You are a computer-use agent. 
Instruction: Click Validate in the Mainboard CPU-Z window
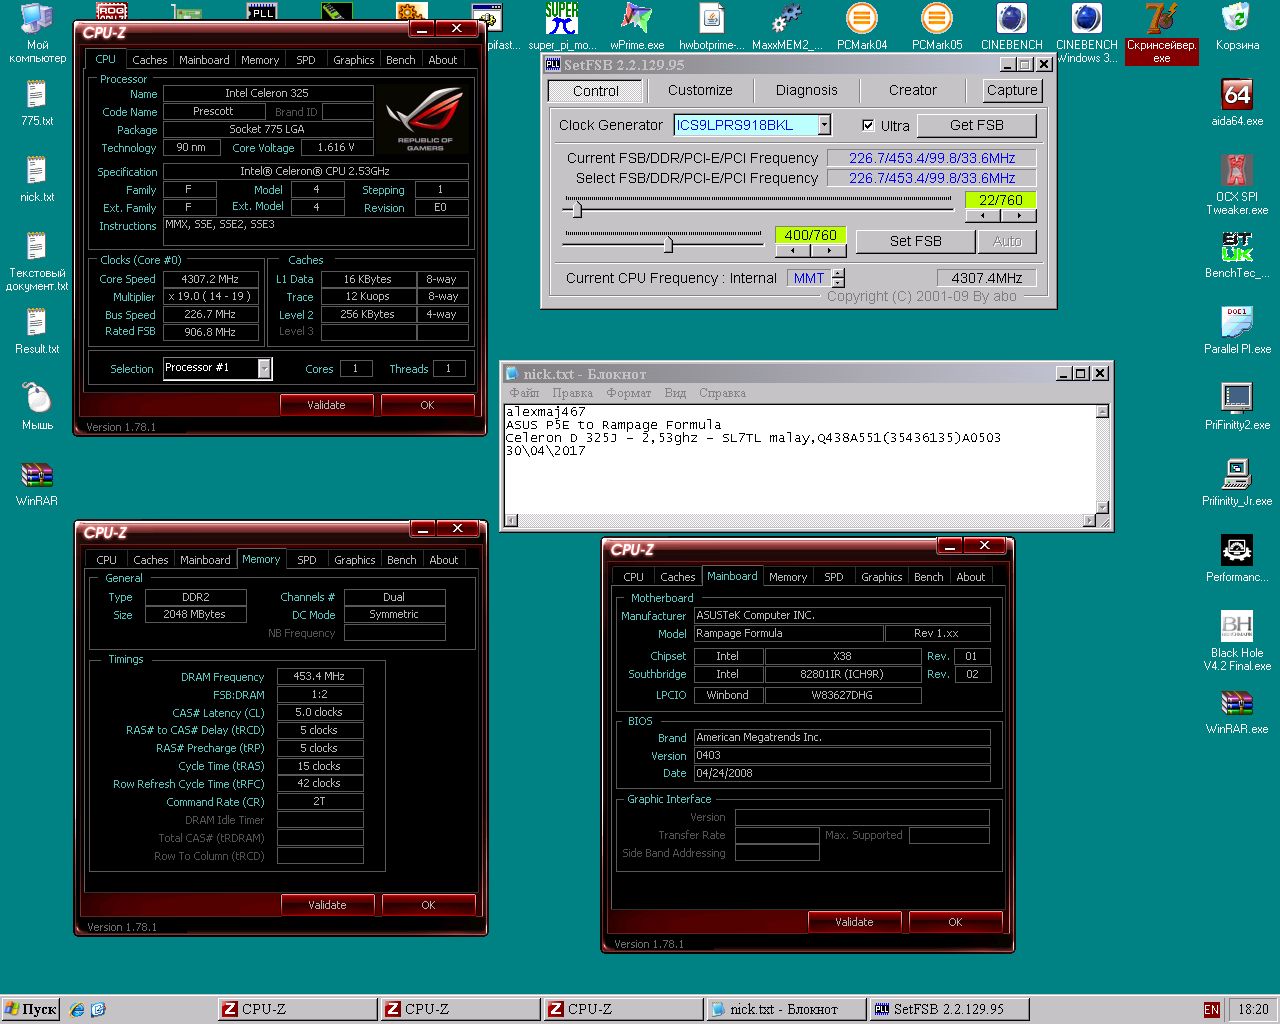click(x=854, y=922)
